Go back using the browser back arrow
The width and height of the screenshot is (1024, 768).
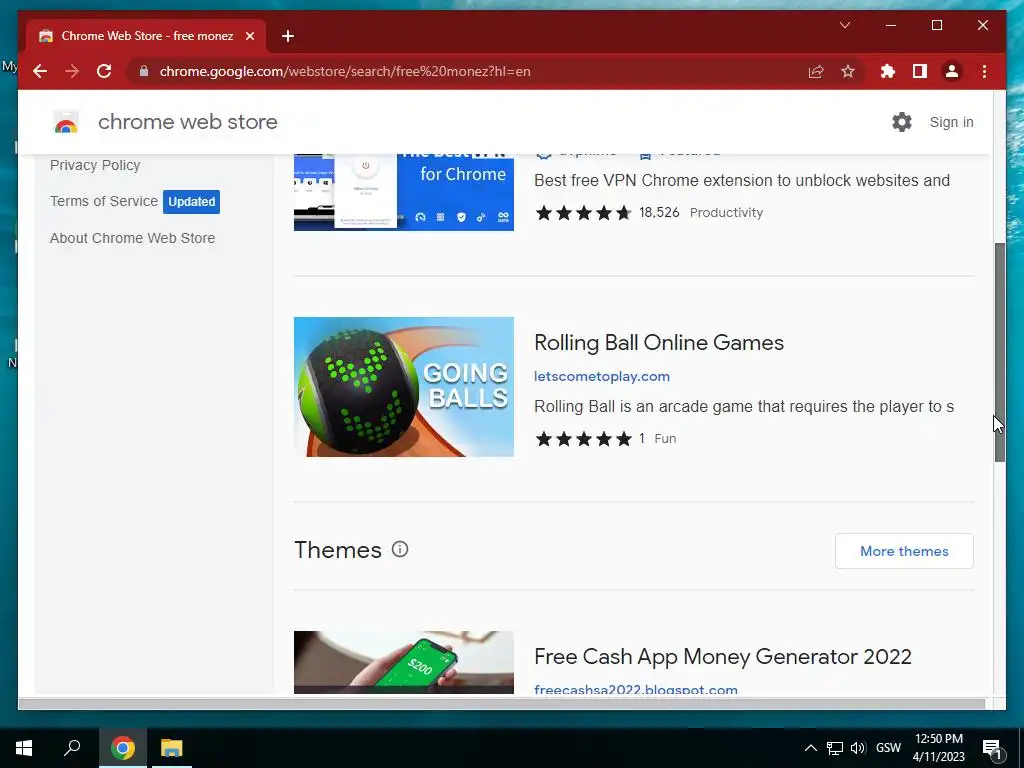click(x=40, y=71)
